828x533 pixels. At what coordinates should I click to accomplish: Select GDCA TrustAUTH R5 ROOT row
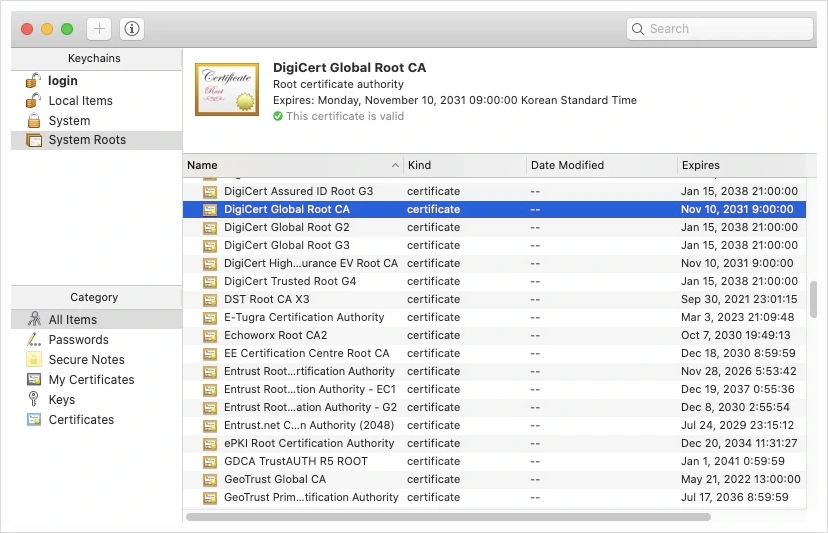click(494, 461)
